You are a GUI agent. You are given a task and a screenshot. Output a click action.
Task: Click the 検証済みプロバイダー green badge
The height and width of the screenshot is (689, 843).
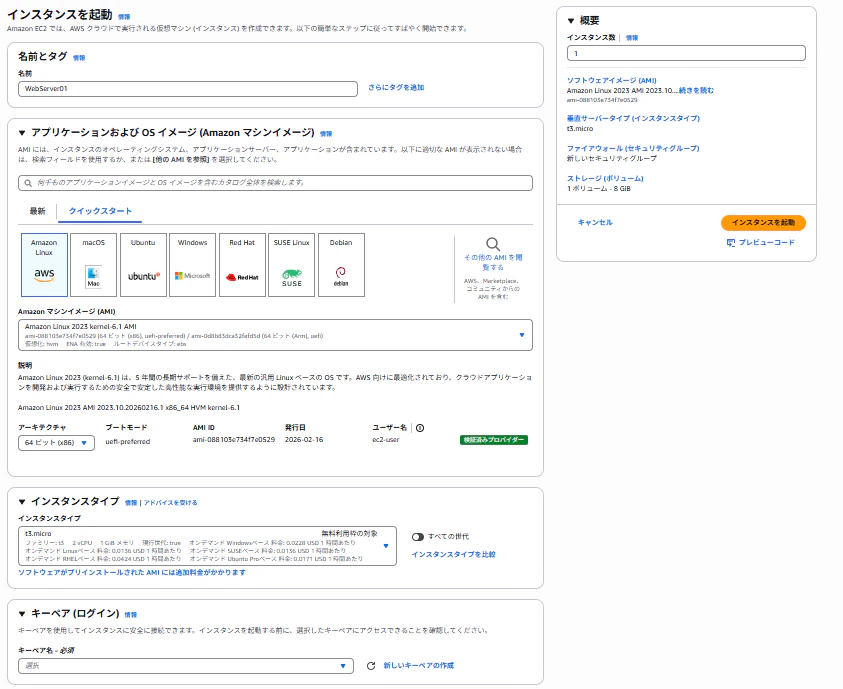(x=494, y=440)
